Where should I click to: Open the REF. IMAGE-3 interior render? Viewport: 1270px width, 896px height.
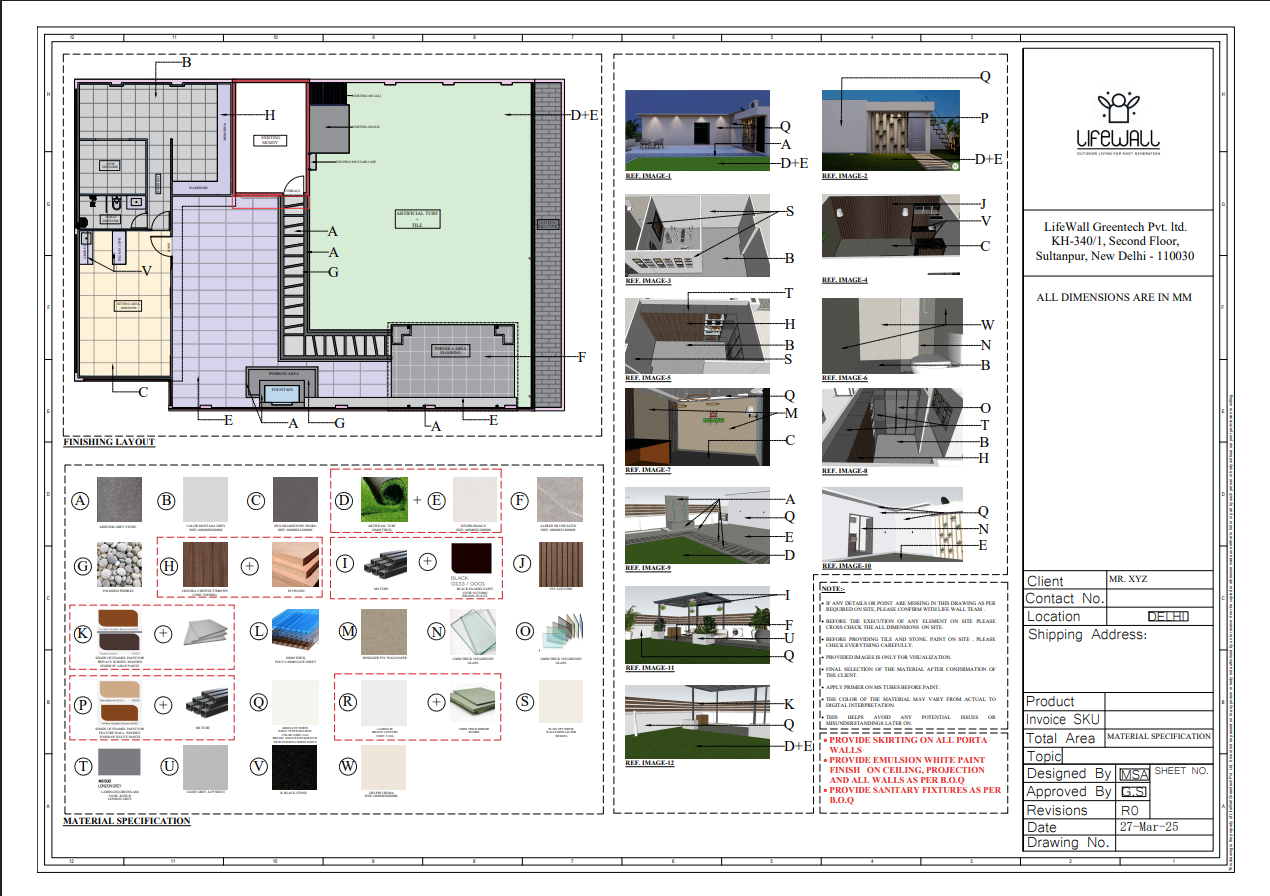click(x=697, y=234)
